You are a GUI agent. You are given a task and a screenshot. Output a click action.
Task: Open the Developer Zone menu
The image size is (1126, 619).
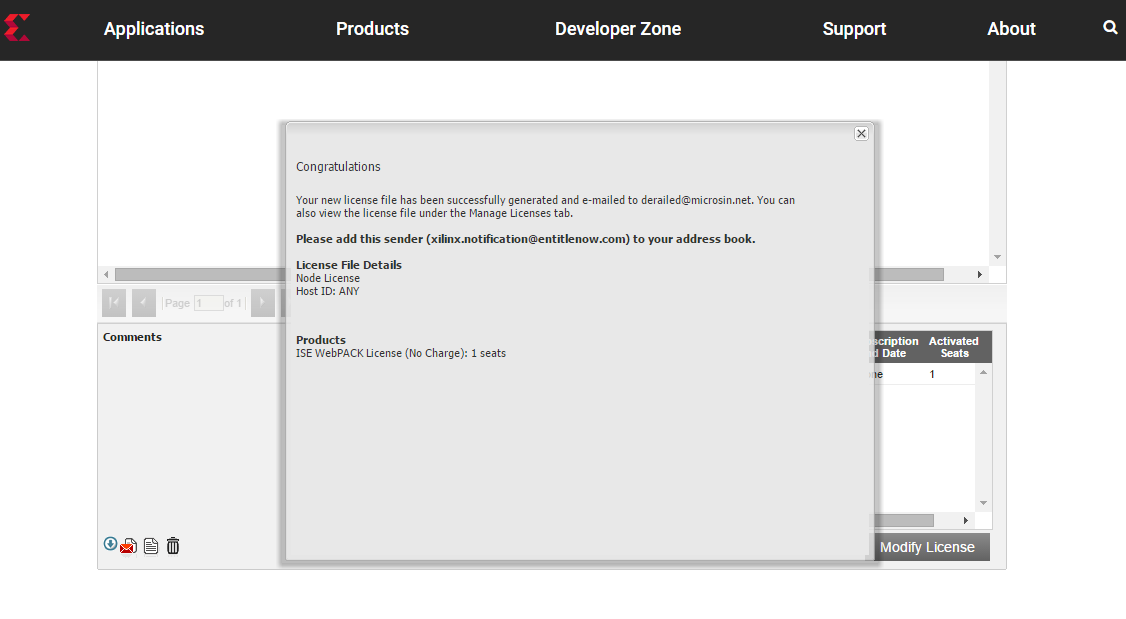pos(618,29)
